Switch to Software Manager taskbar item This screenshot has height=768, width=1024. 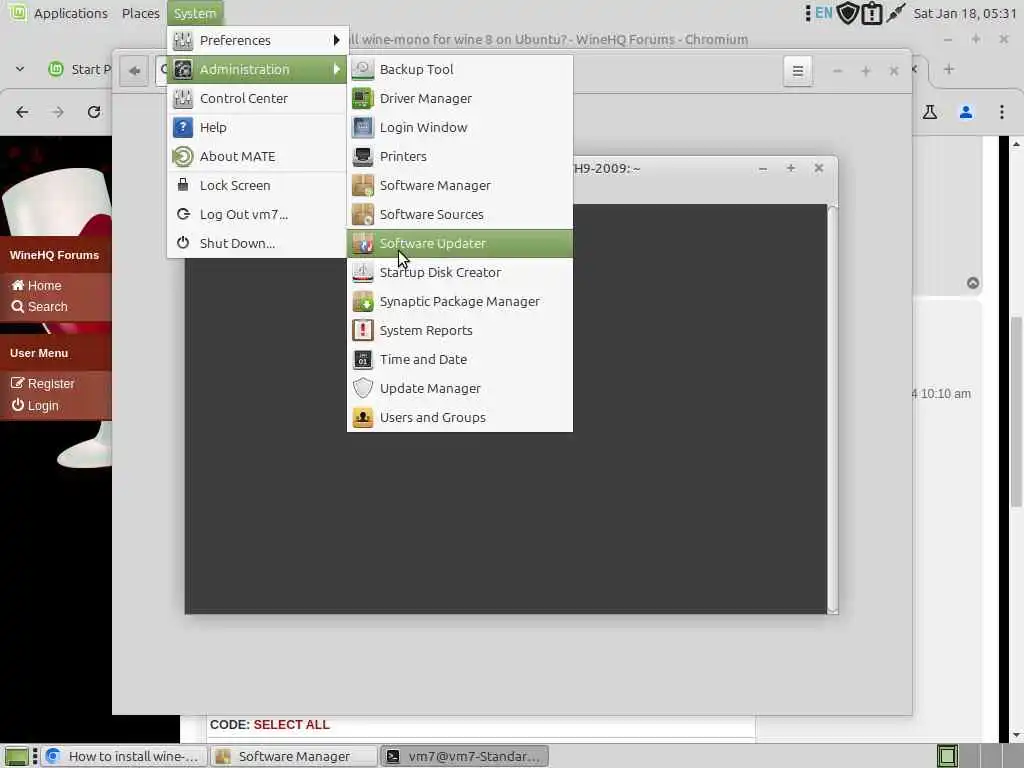point(293,756)
